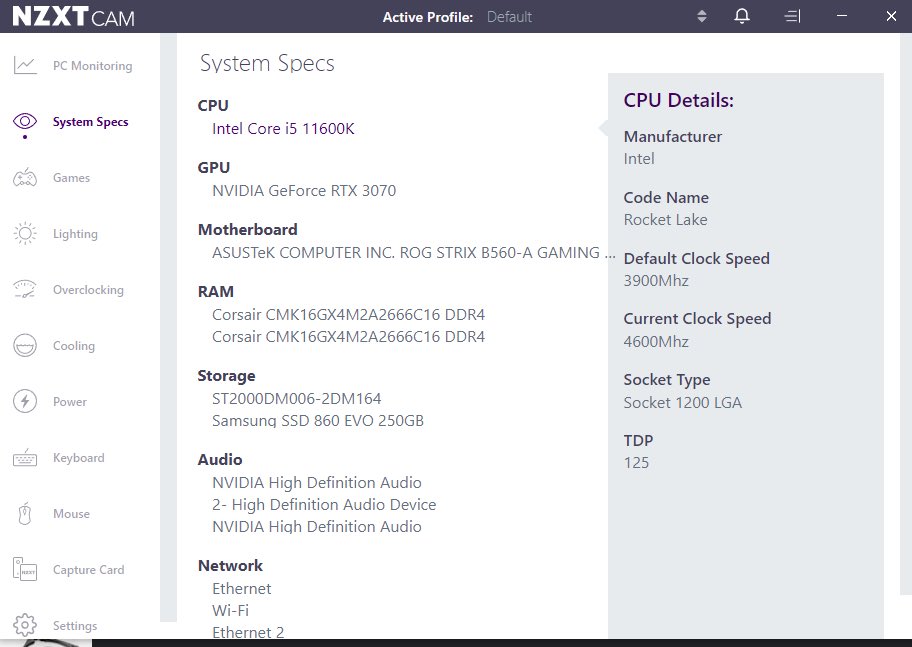
Task: Open the Overclocking section label
Action: [x=88, y=290]
